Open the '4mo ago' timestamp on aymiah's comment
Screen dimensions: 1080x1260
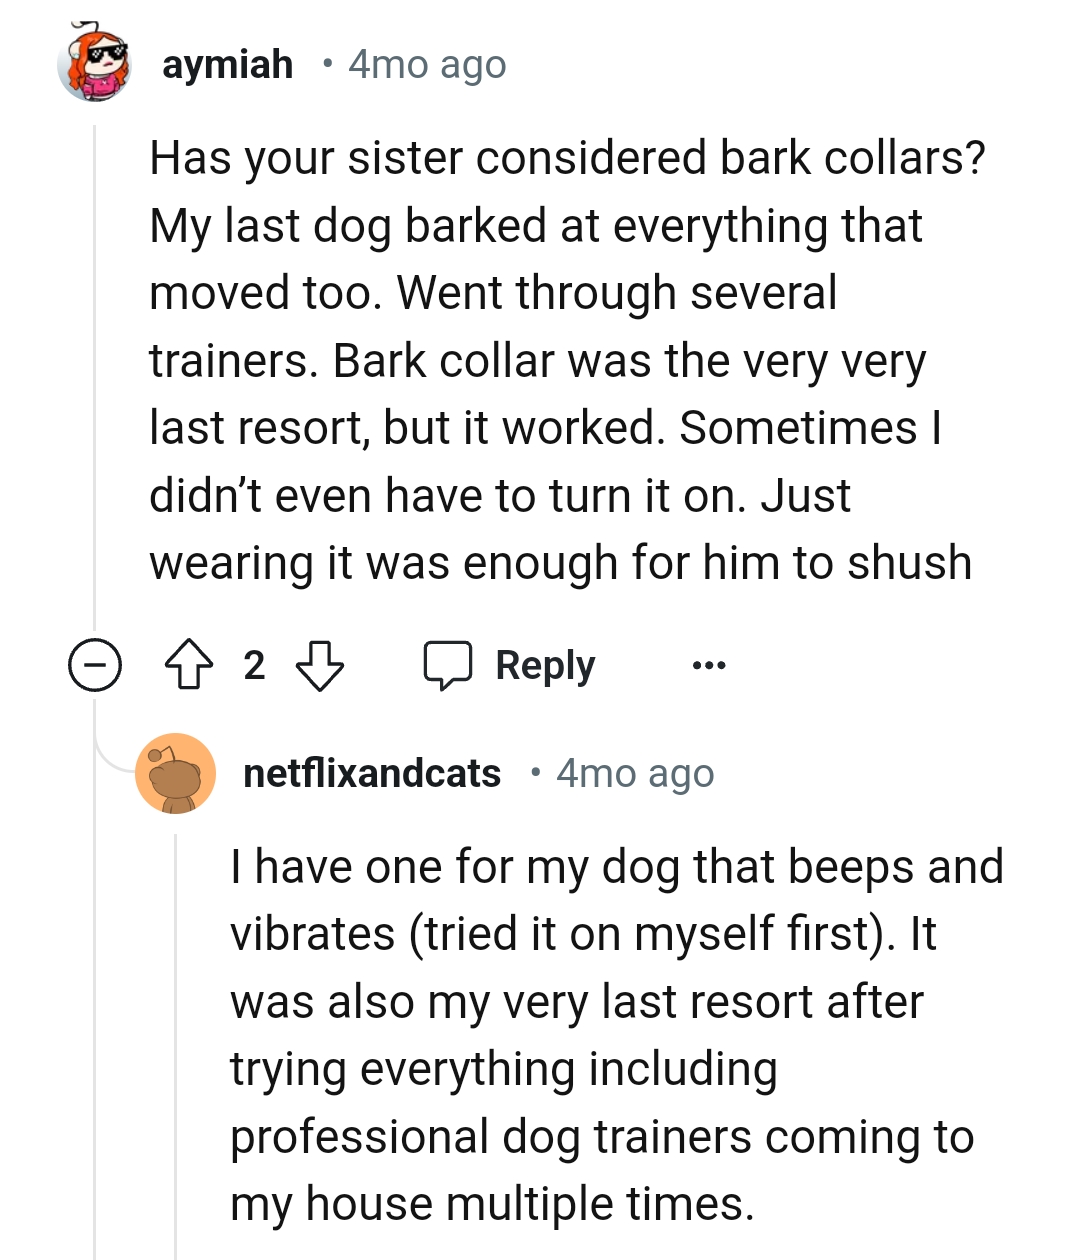coord(427,65)
